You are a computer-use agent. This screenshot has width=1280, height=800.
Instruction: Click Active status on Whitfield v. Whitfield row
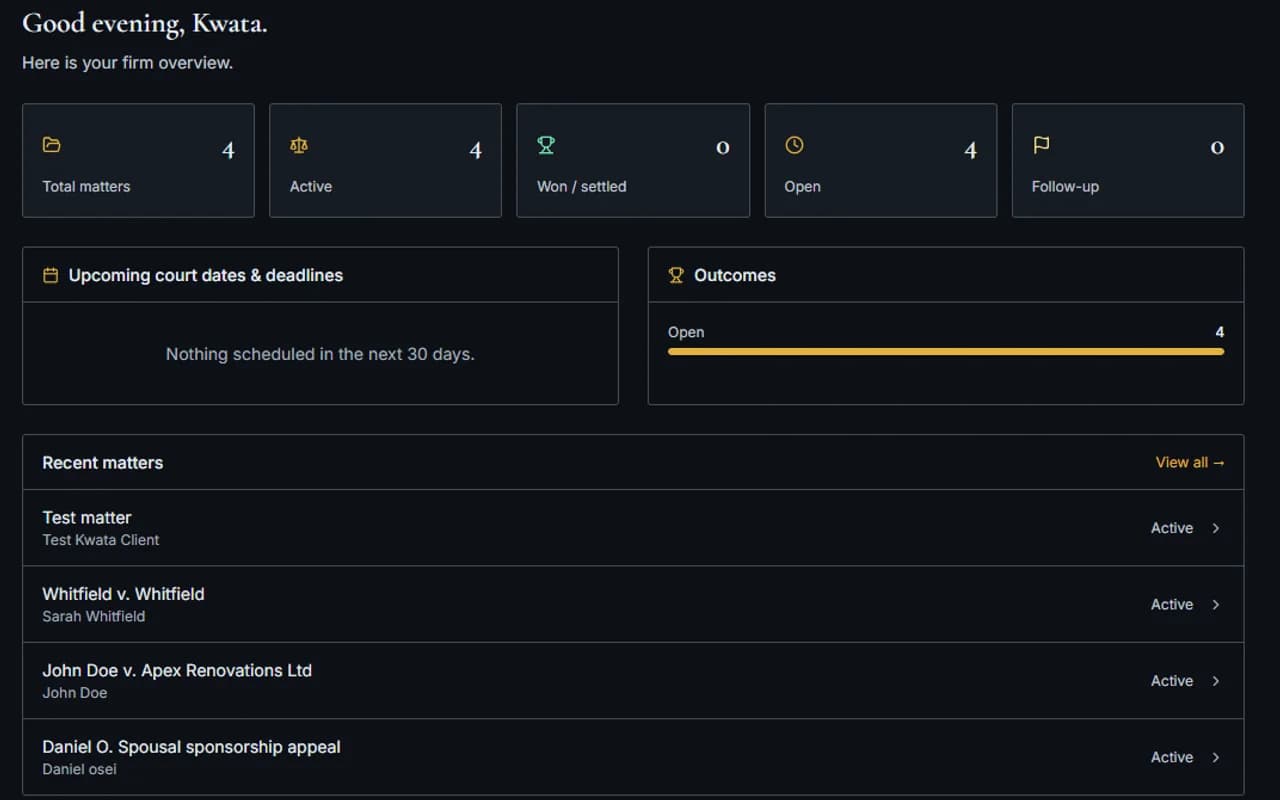(1172, 604)
